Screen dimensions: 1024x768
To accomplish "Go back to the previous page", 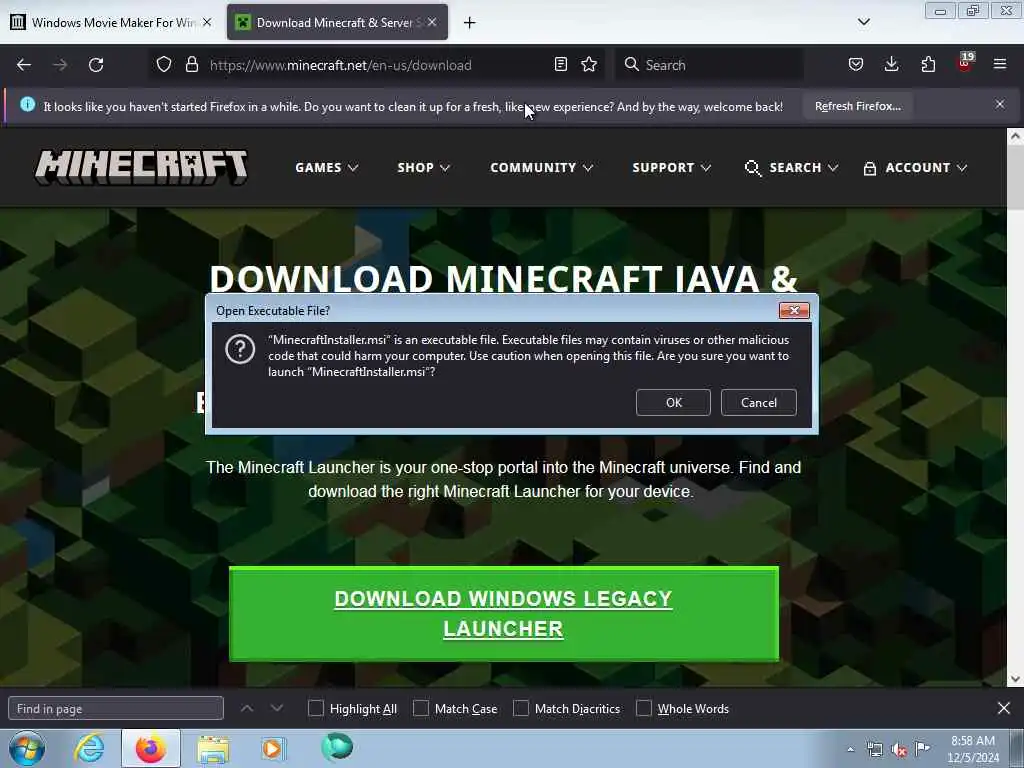I will click(24, 65).
